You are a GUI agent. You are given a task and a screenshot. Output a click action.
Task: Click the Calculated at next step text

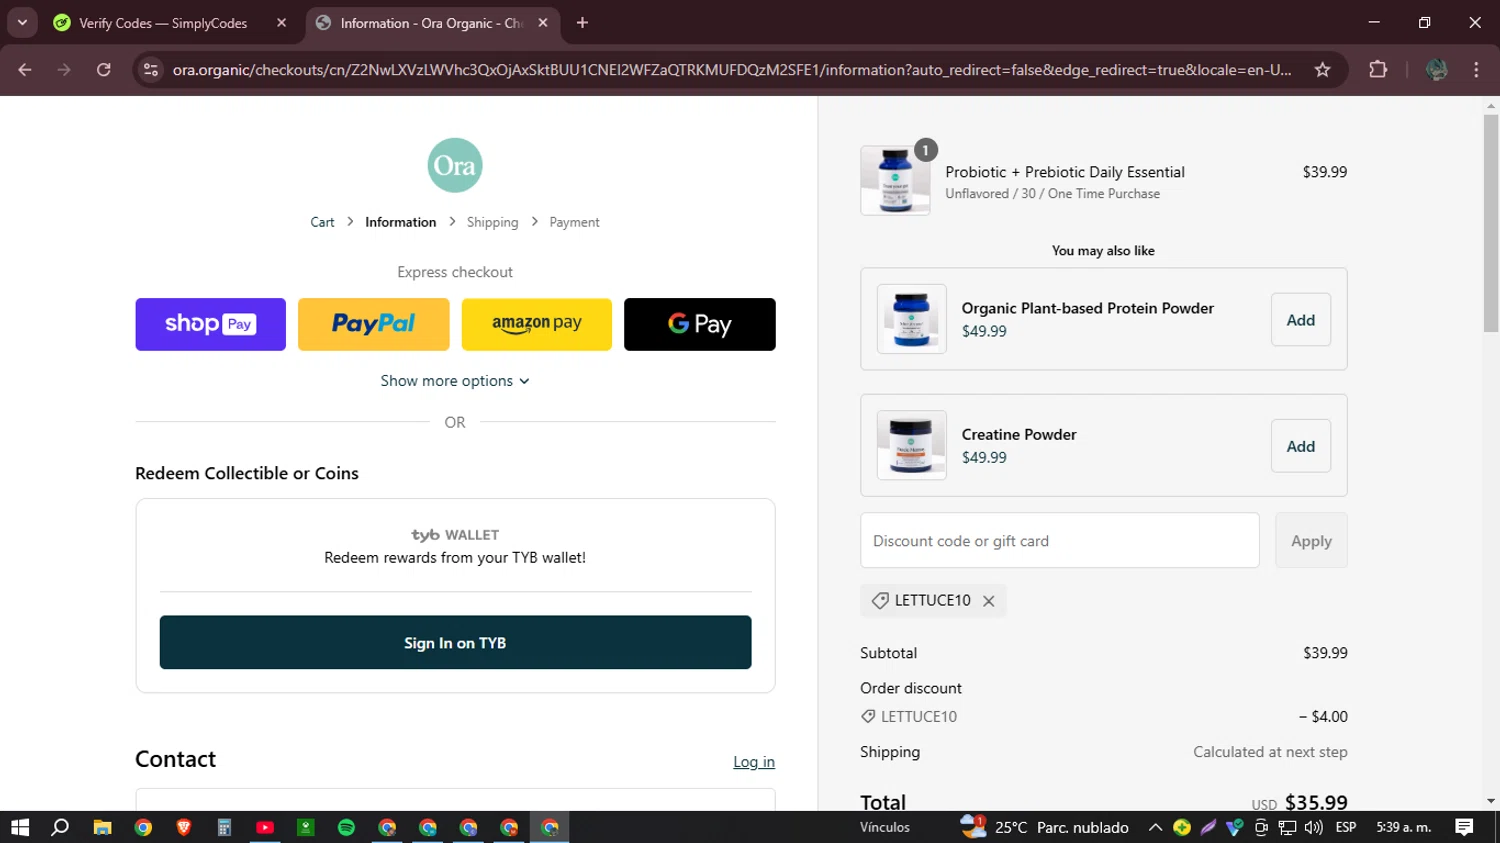(1270, 752)
